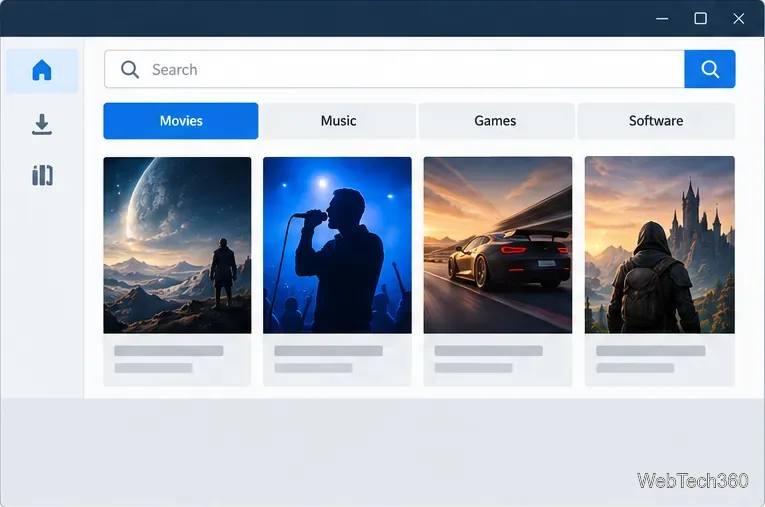Open the Downloads icon in sidebar
Viewport: 765px width, 507px height.
pos(42,124)
